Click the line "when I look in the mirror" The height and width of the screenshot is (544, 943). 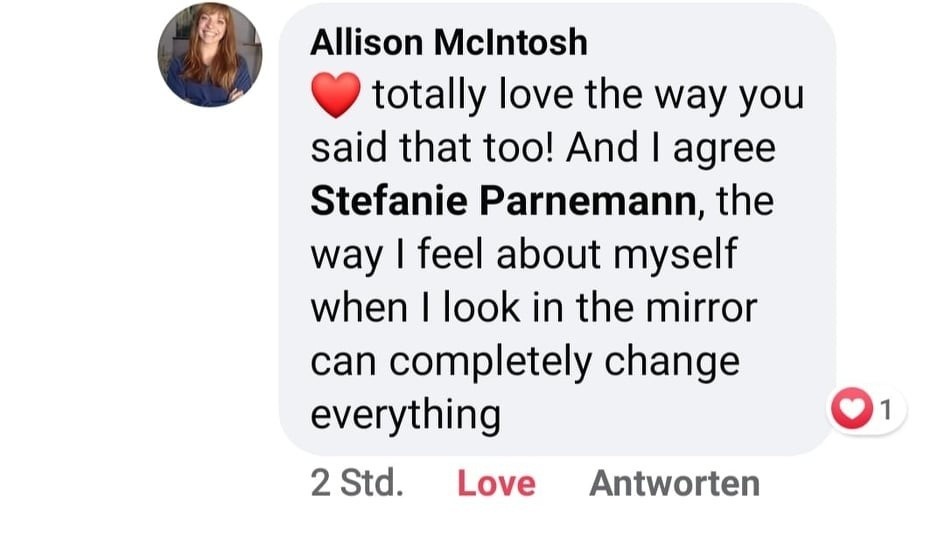point(534,307)
